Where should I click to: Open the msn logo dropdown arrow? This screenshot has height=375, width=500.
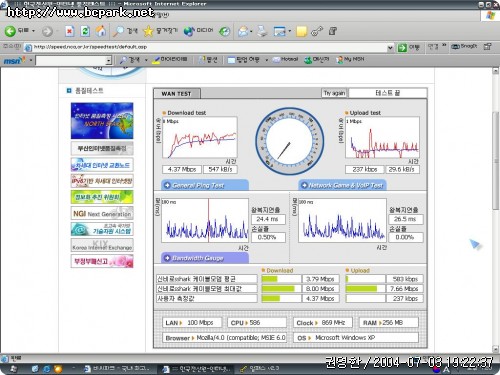click(31, 60)
